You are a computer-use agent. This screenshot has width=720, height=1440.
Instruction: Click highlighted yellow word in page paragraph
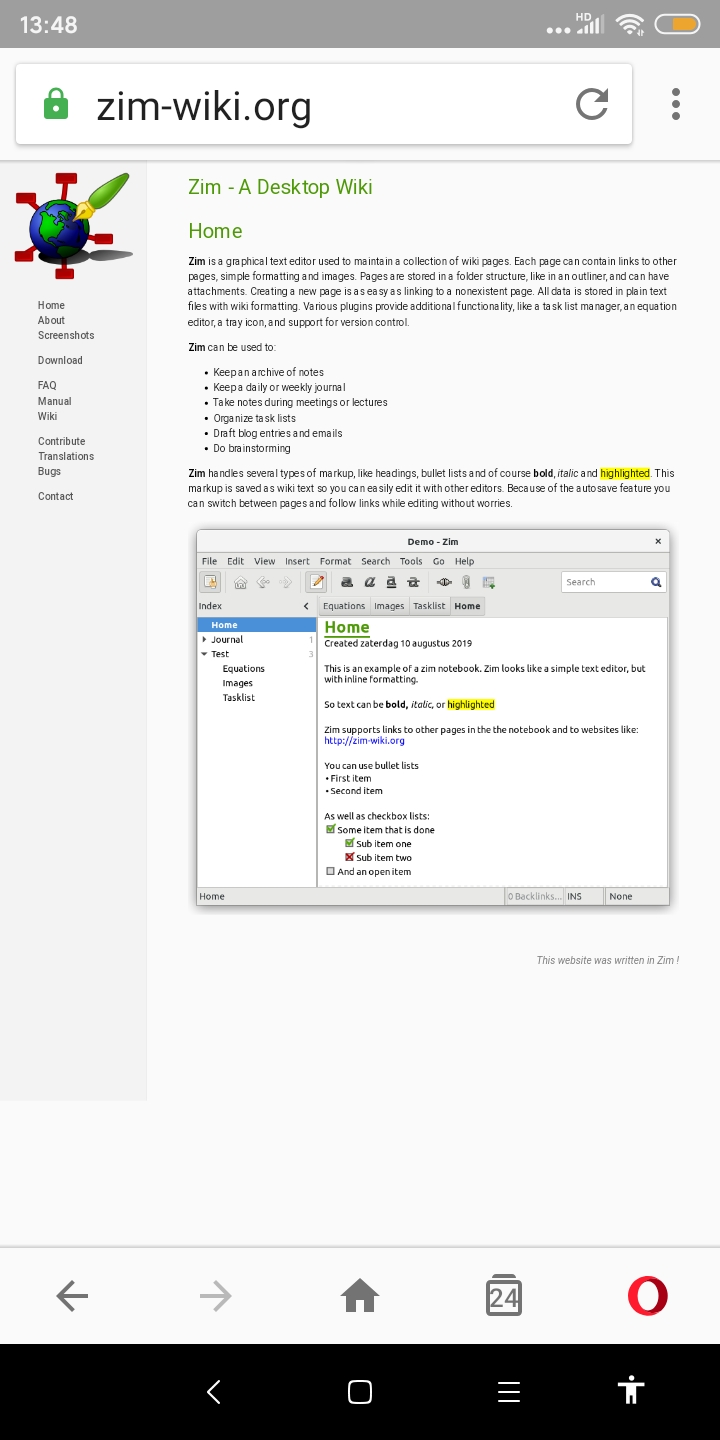[625, 473]
